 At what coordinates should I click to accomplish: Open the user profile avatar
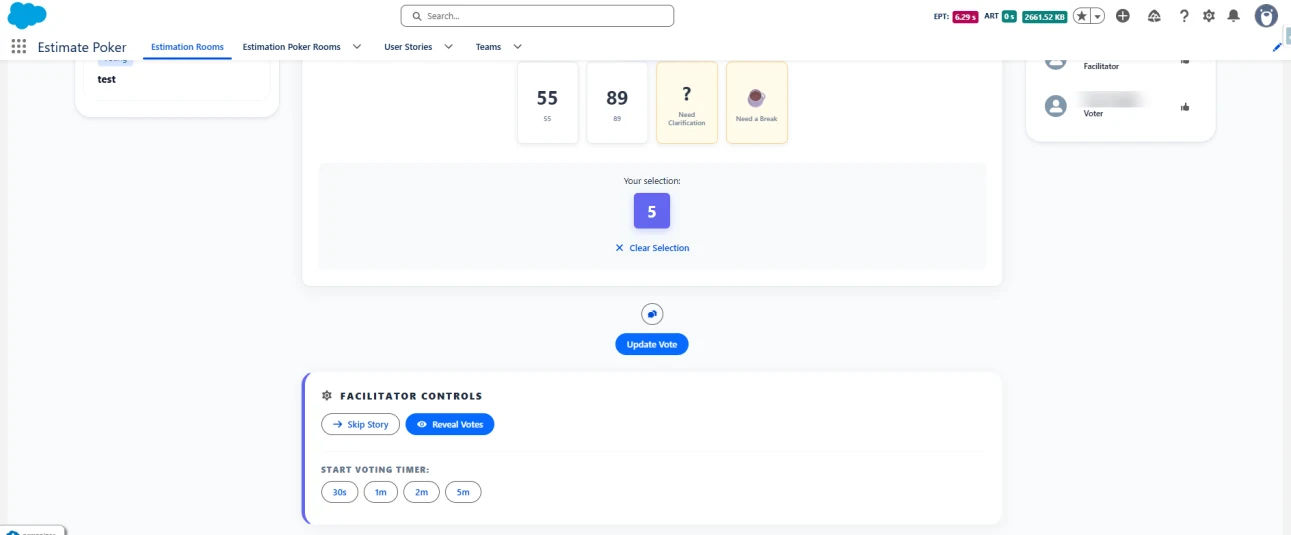click(1266, 16)
